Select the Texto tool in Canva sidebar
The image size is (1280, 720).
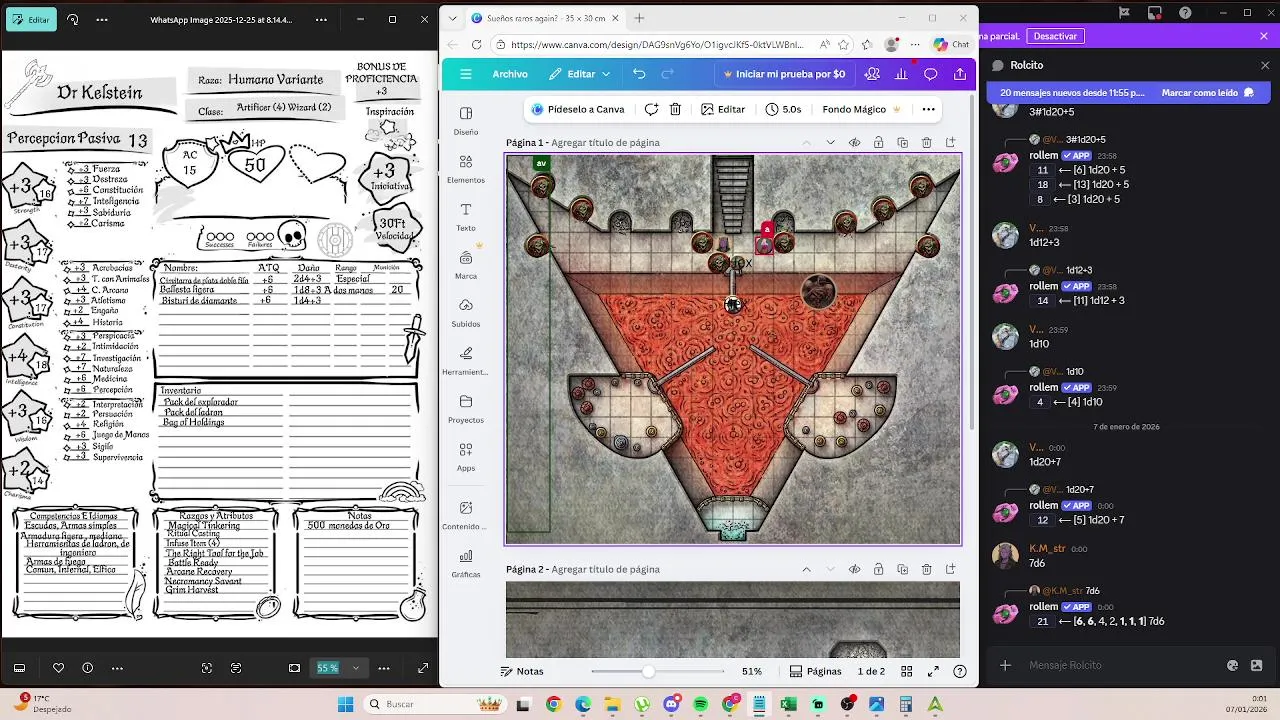(466, 216)
